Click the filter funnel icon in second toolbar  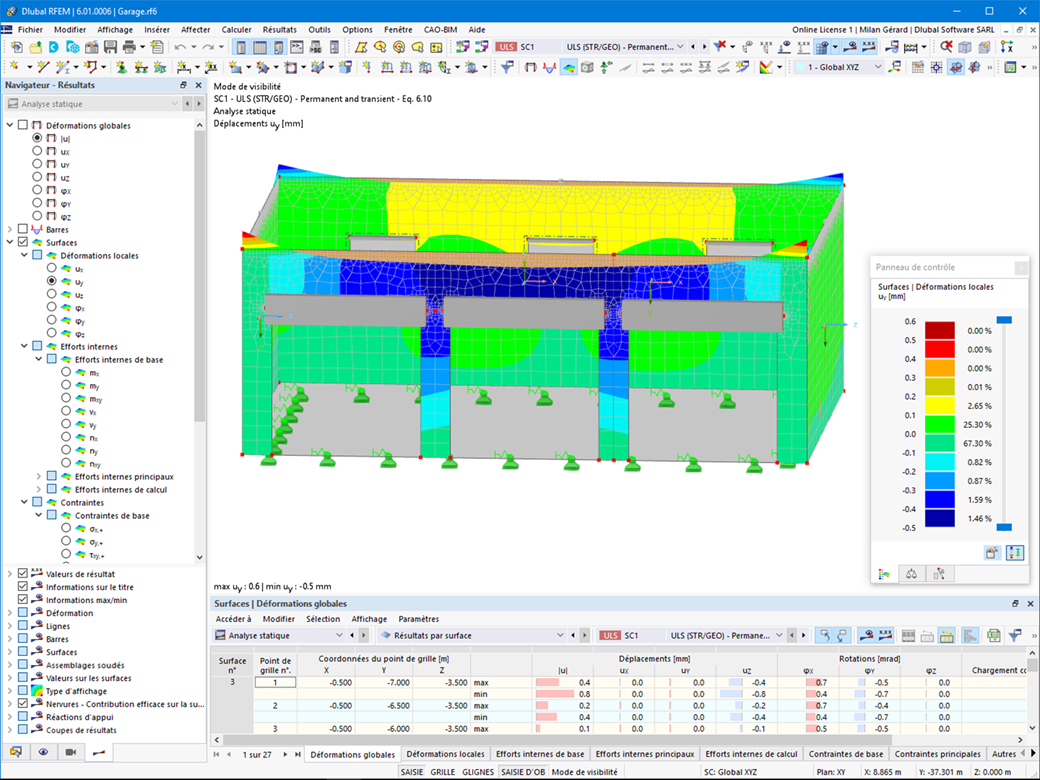pyautogui.click(x=507, y=67)
